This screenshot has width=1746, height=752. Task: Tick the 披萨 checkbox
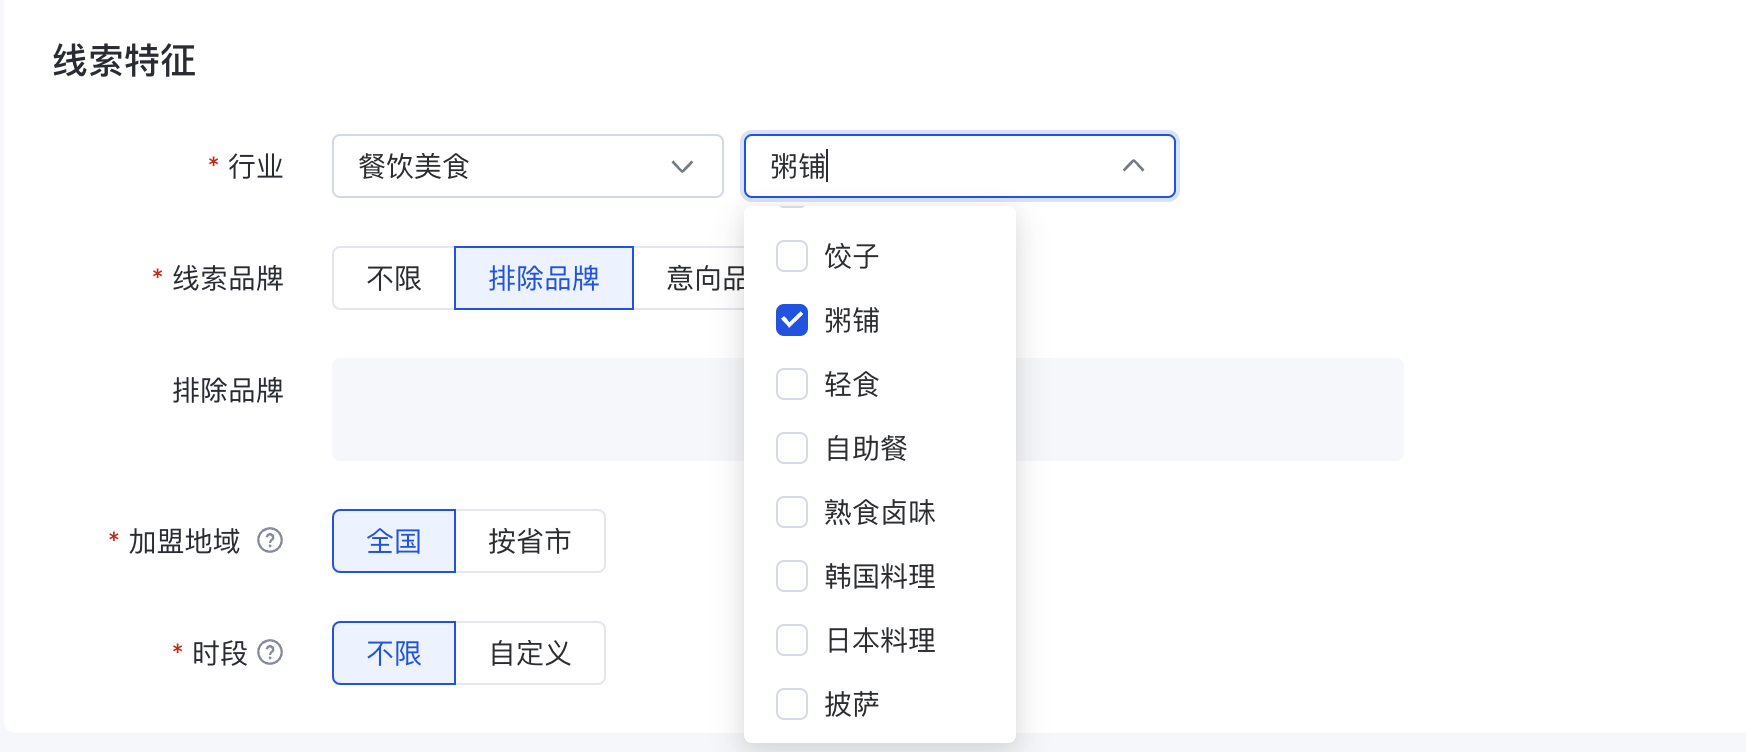click(792, 704)
